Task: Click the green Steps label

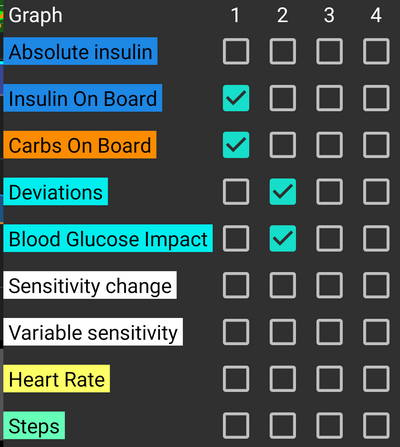Action: (34, 426)
